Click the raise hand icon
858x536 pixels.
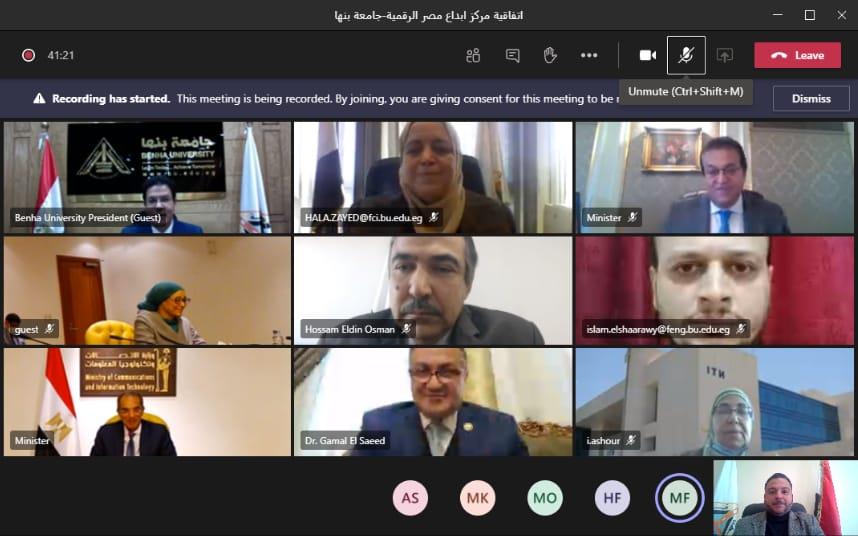(x=550, y=55)
